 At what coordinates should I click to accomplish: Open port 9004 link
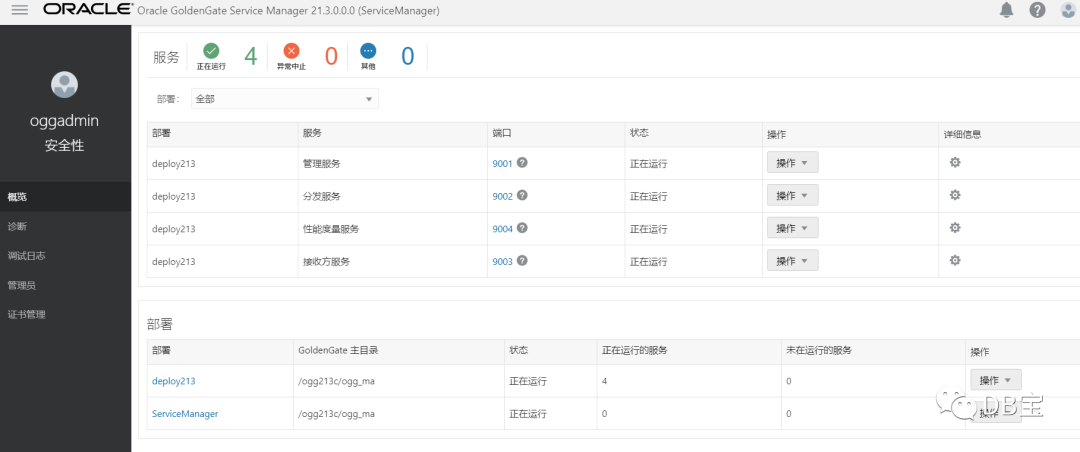[502, 229]
